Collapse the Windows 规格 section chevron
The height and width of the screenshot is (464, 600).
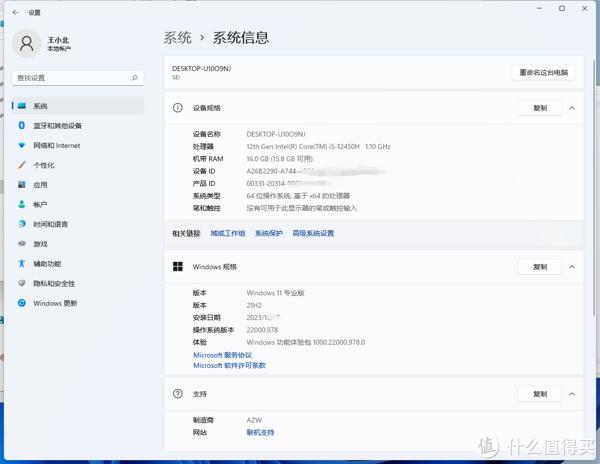pyautogui.click(x=572, y=267)
